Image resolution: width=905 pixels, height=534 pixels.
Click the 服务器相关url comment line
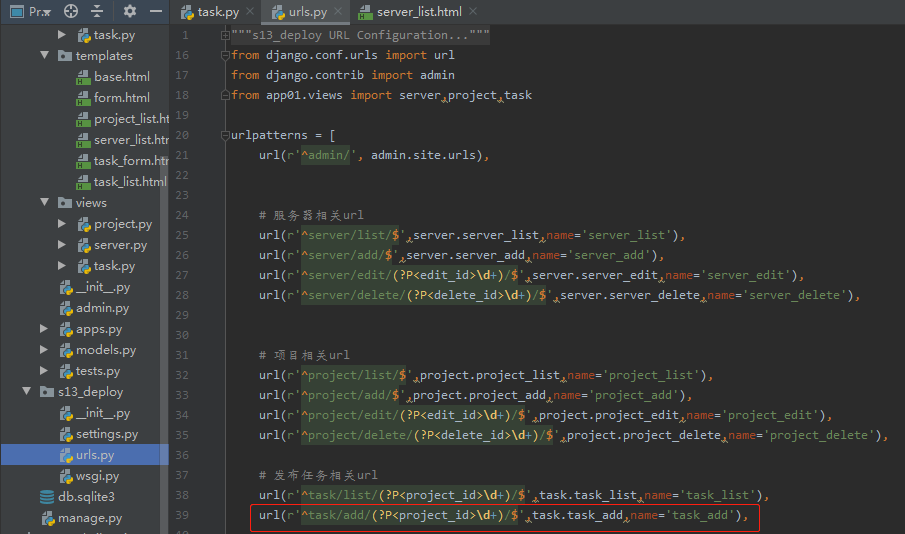pyautogui.click(x=311, y=215)
